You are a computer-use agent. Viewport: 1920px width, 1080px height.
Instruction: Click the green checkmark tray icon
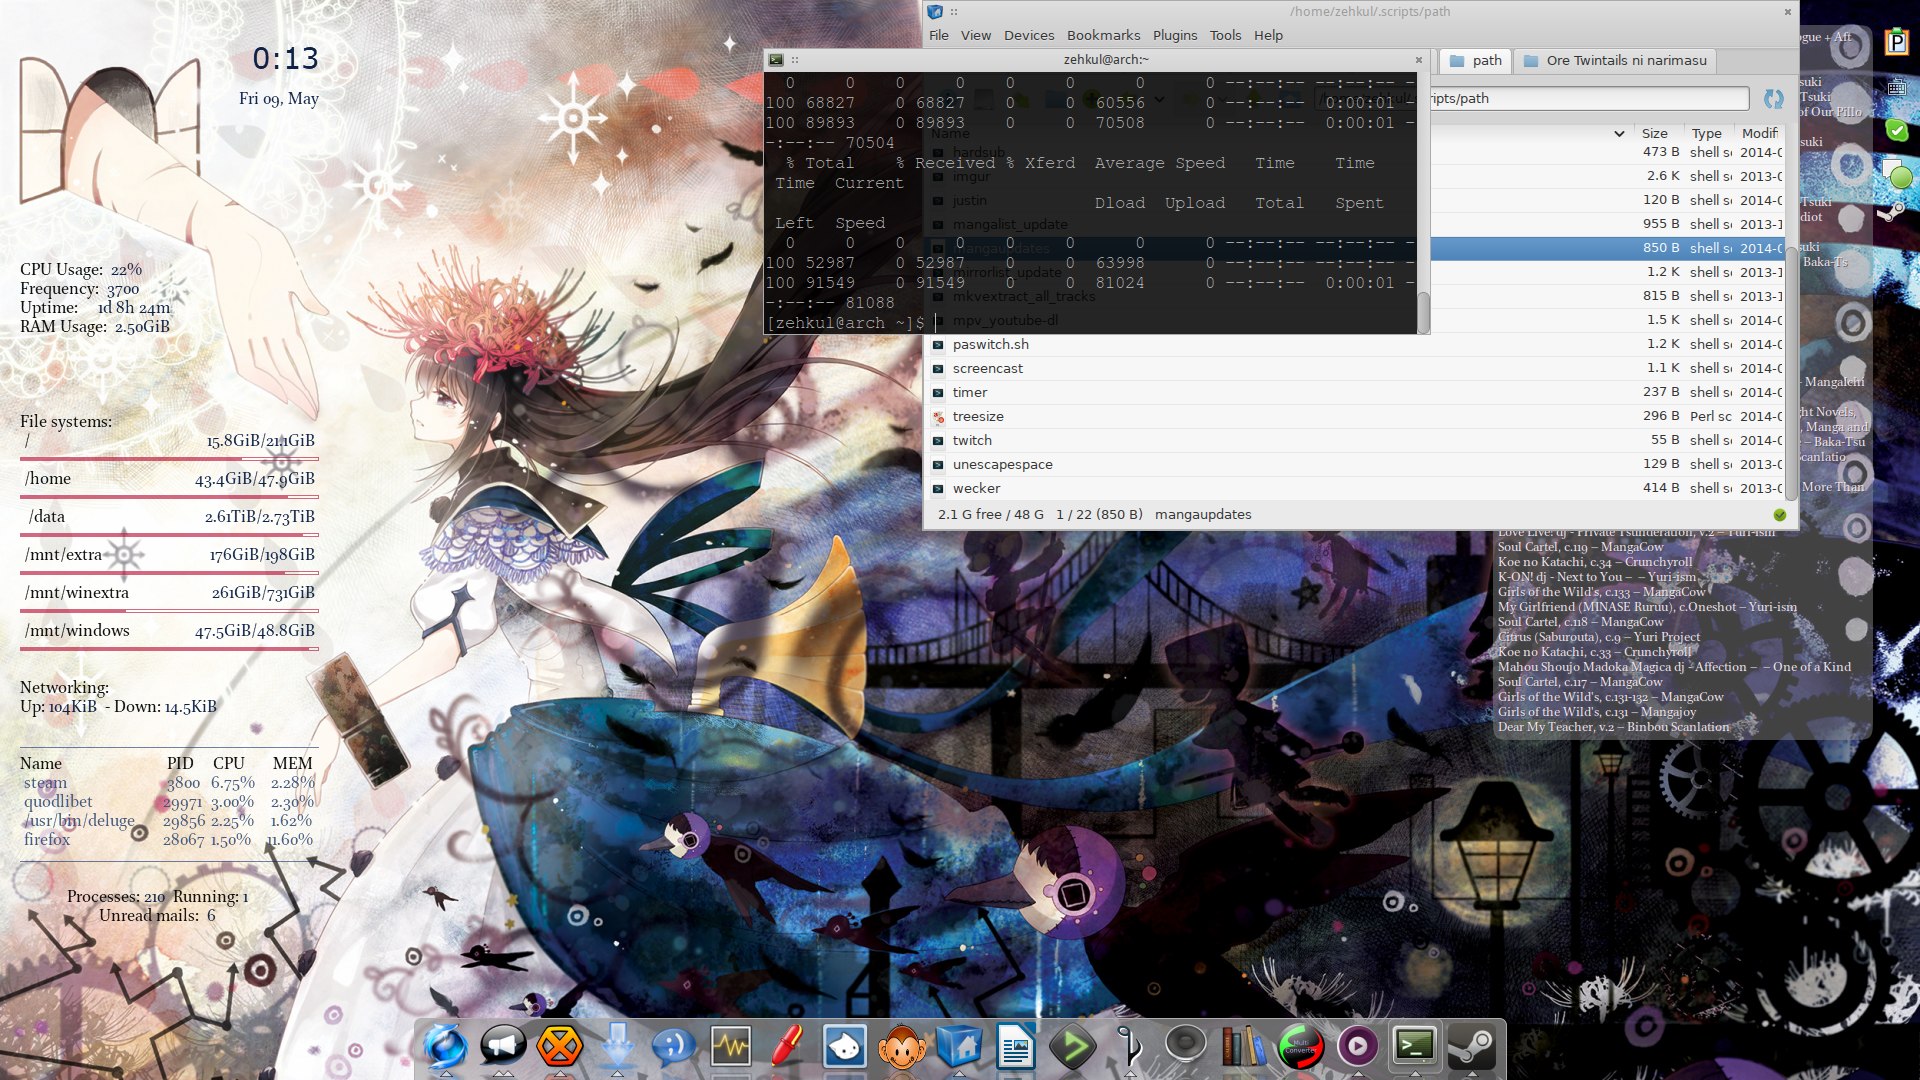[1896, 130]
